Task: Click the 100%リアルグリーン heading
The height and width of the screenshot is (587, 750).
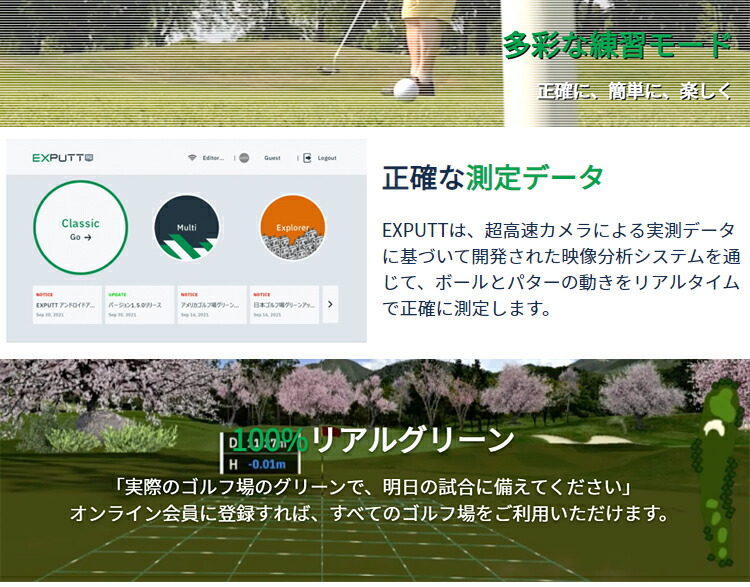Action: click(374, 440)
